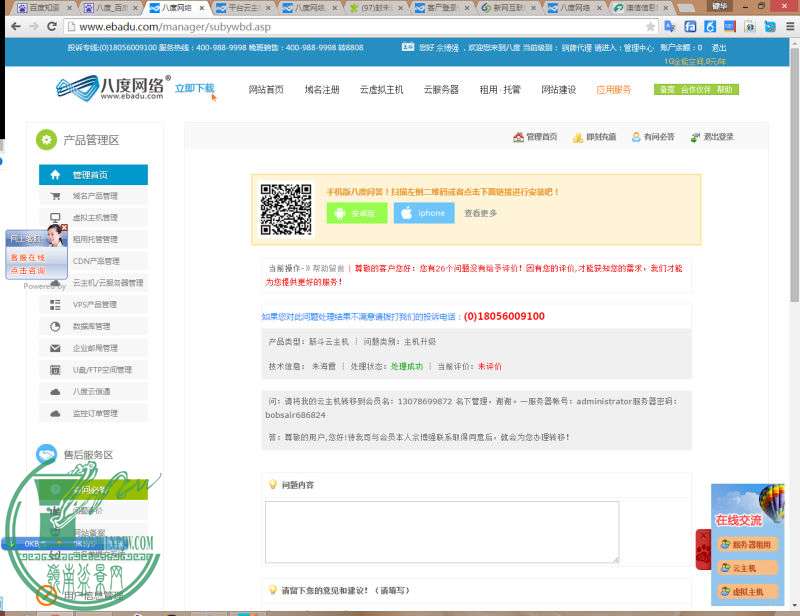Click the VPS产品管理 list icon
The image size is (800, 616).
click(x=55, y=305)
